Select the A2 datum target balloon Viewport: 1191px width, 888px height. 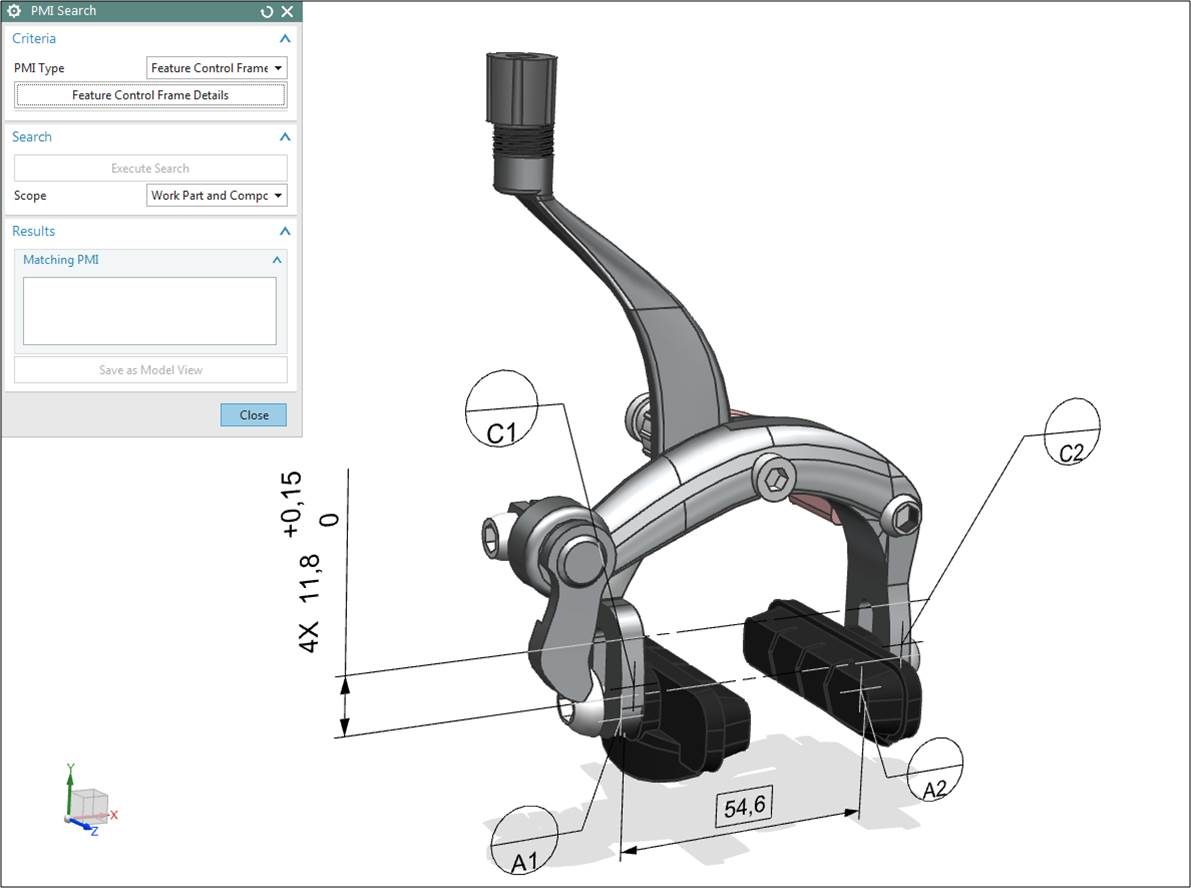(x=935, y=770)
